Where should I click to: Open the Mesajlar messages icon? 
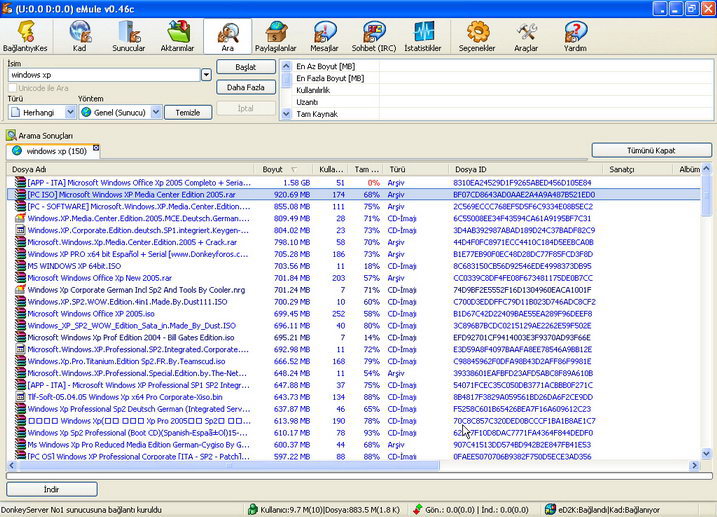coord(324,32)
